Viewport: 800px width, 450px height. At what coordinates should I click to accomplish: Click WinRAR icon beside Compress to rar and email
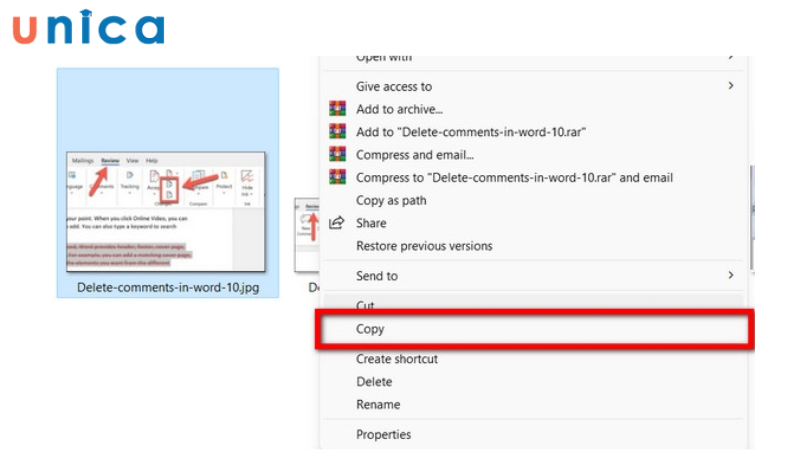tap(337, 177)
